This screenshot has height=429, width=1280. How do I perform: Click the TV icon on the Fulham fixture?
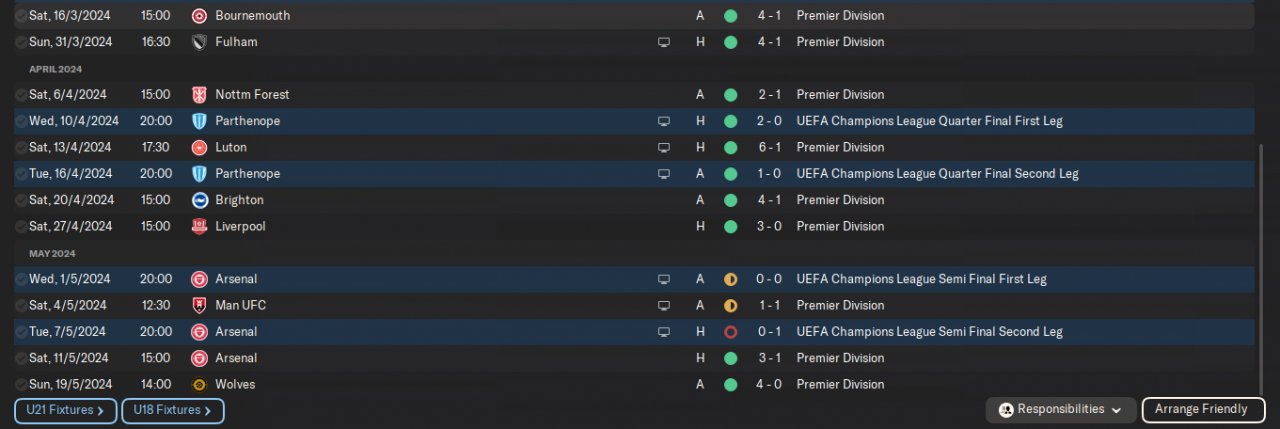(x=663, y=42)
